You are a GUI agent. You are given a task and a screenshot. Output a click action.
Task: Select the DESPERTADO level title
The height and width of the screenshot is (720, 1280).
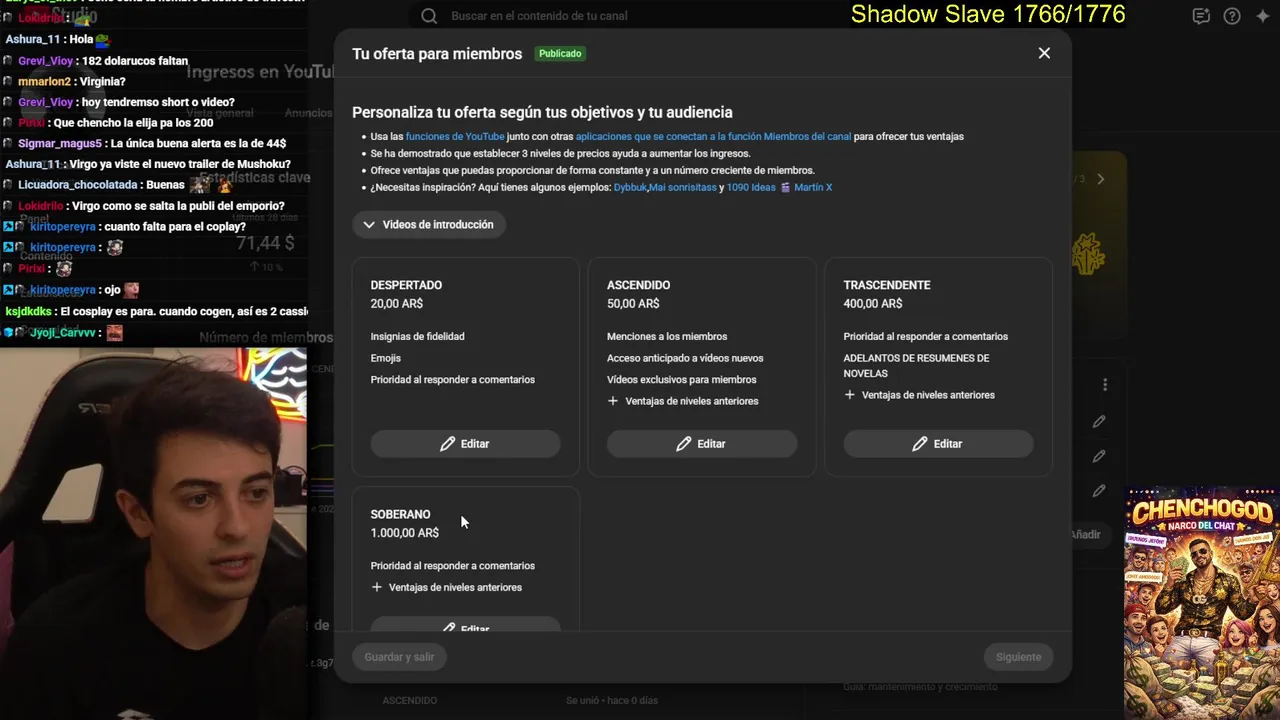(x=406, y=285)
